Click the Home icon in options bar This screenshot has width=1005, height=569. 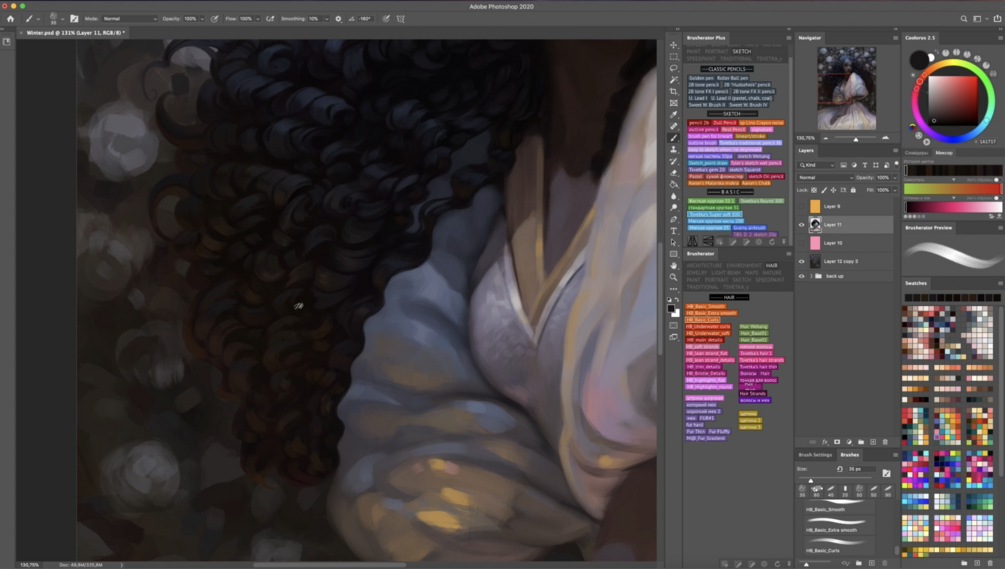click(10, 19)
